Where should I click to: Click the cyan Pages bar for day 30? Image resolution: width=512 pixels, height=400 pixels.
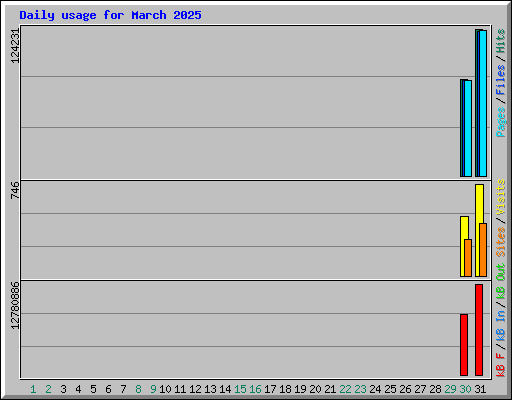468,128
